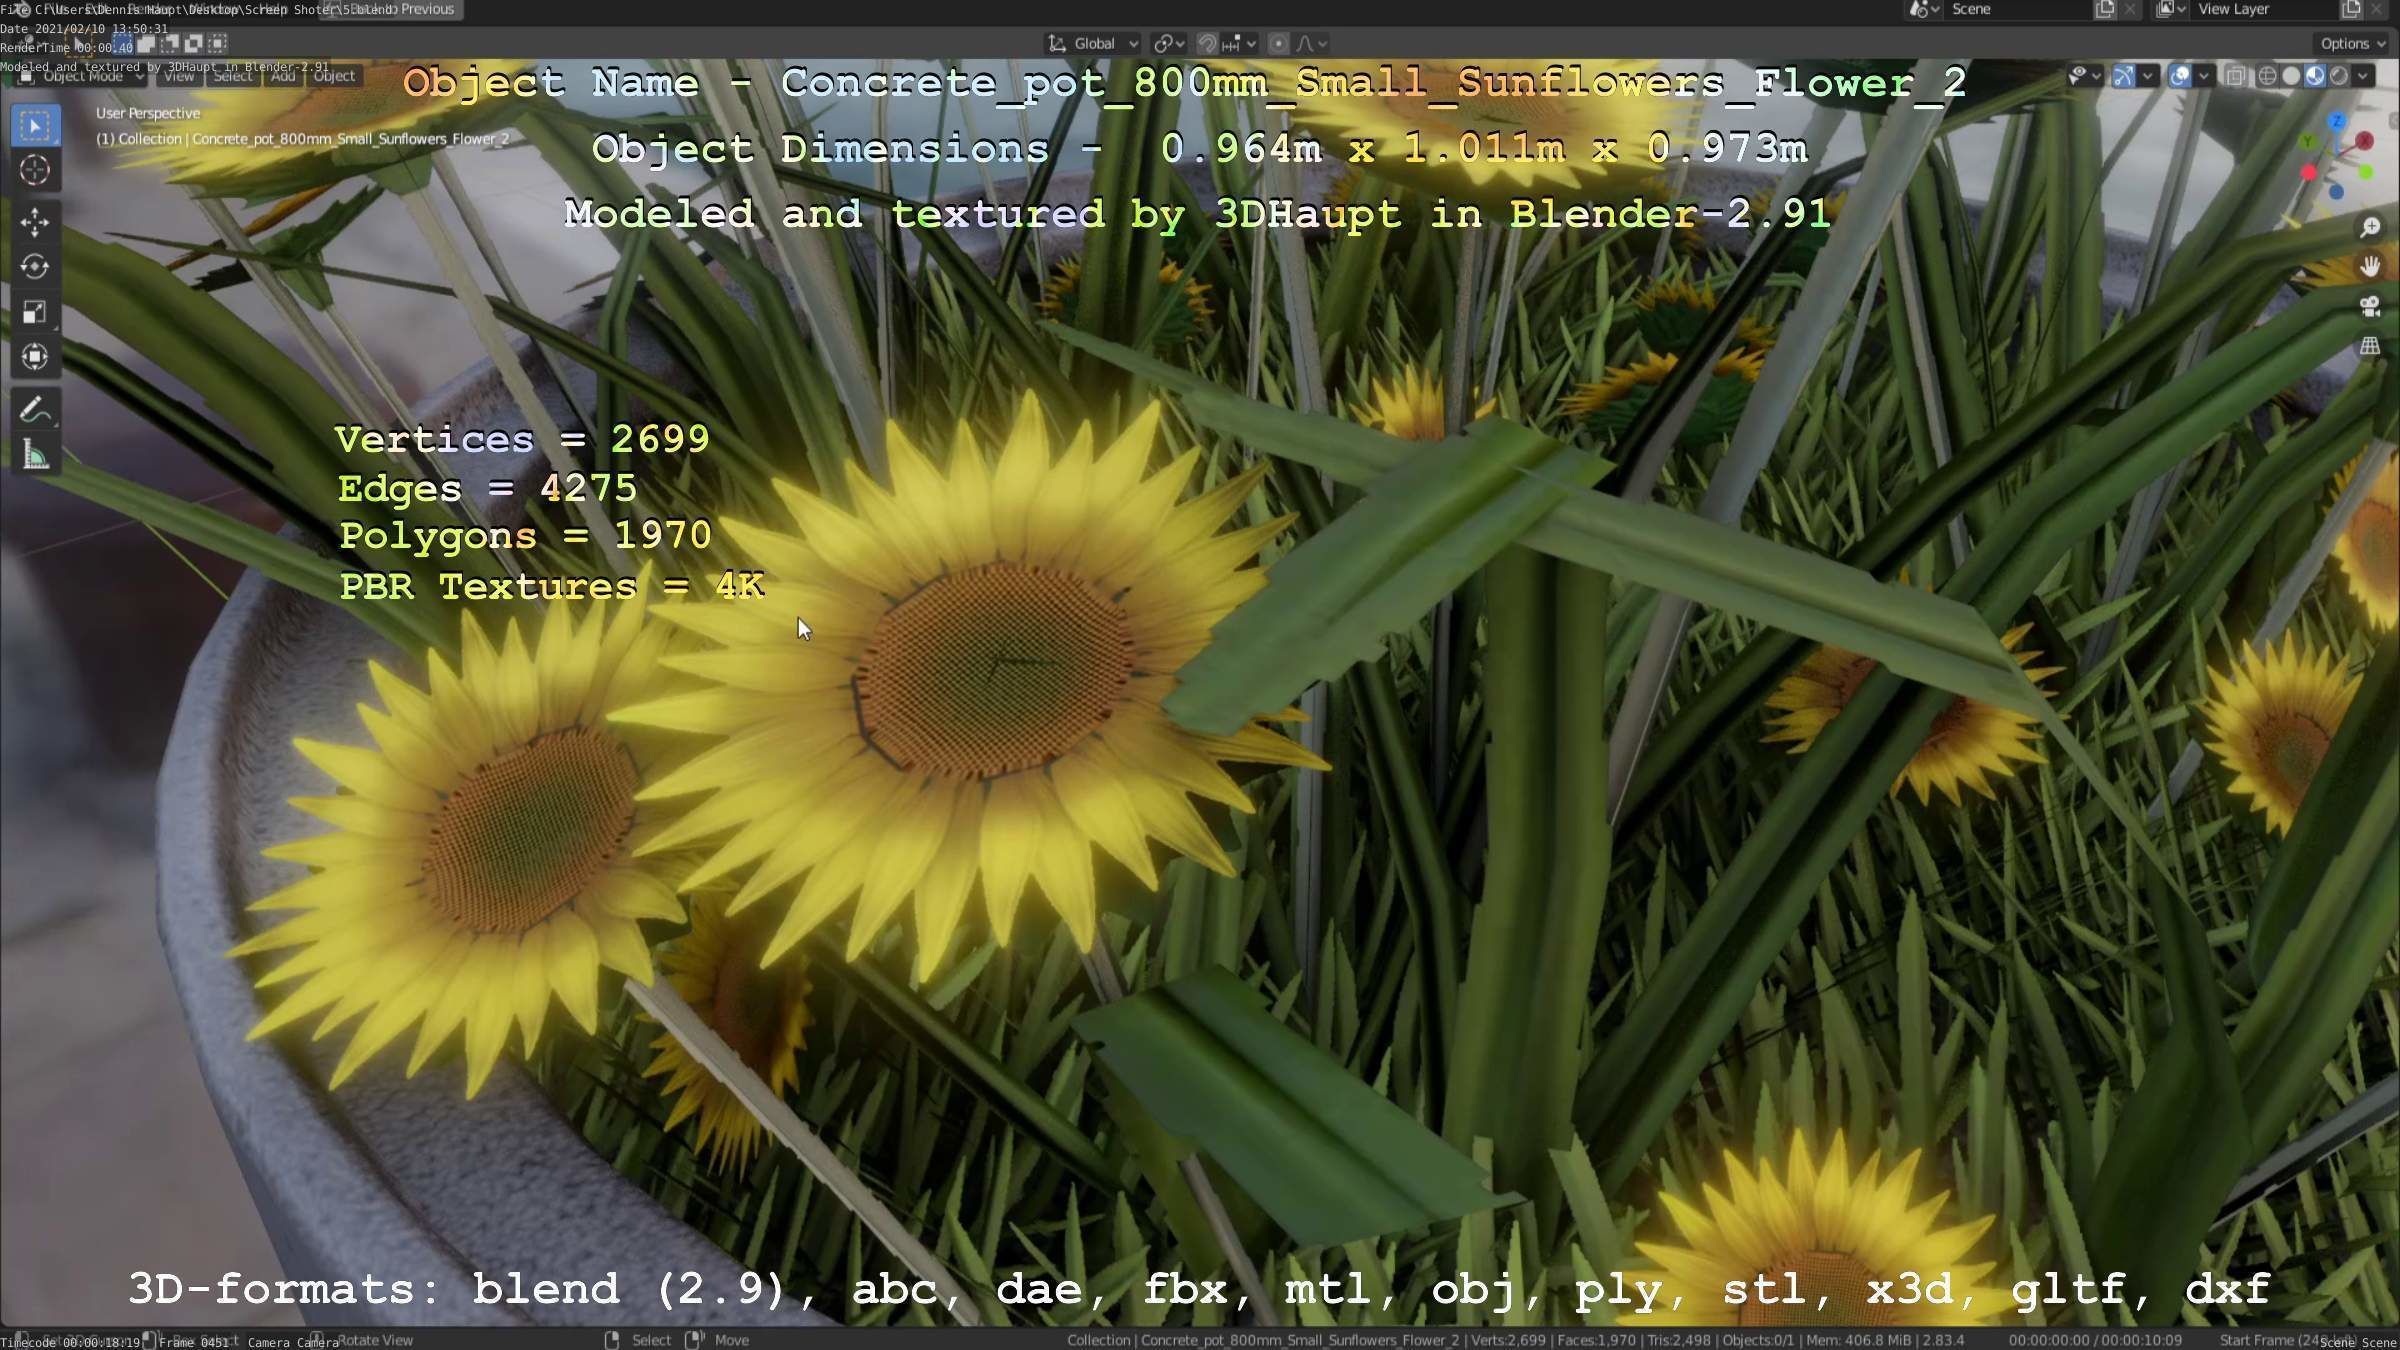Select the Rotate tool
Screen dimensions: 2400x1350
pos(35,267)
